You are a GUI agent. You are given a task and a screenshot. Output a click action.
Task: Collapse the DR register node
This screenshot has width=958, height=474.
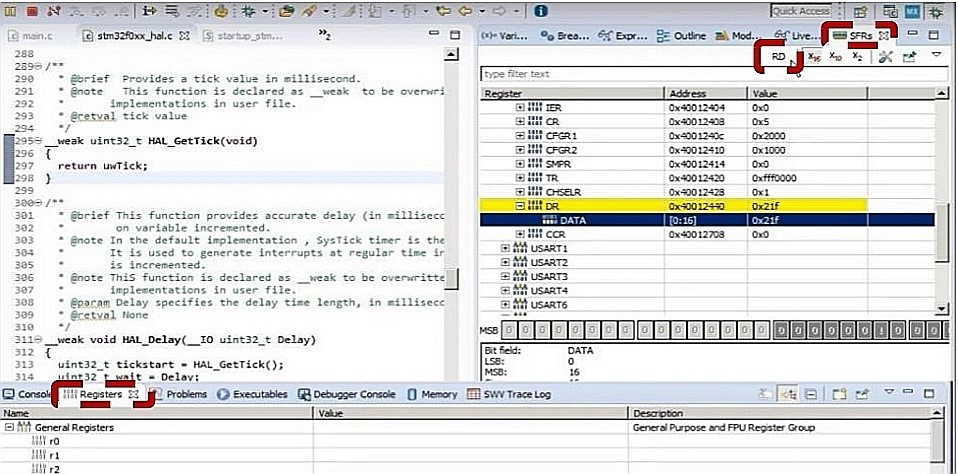520,206
